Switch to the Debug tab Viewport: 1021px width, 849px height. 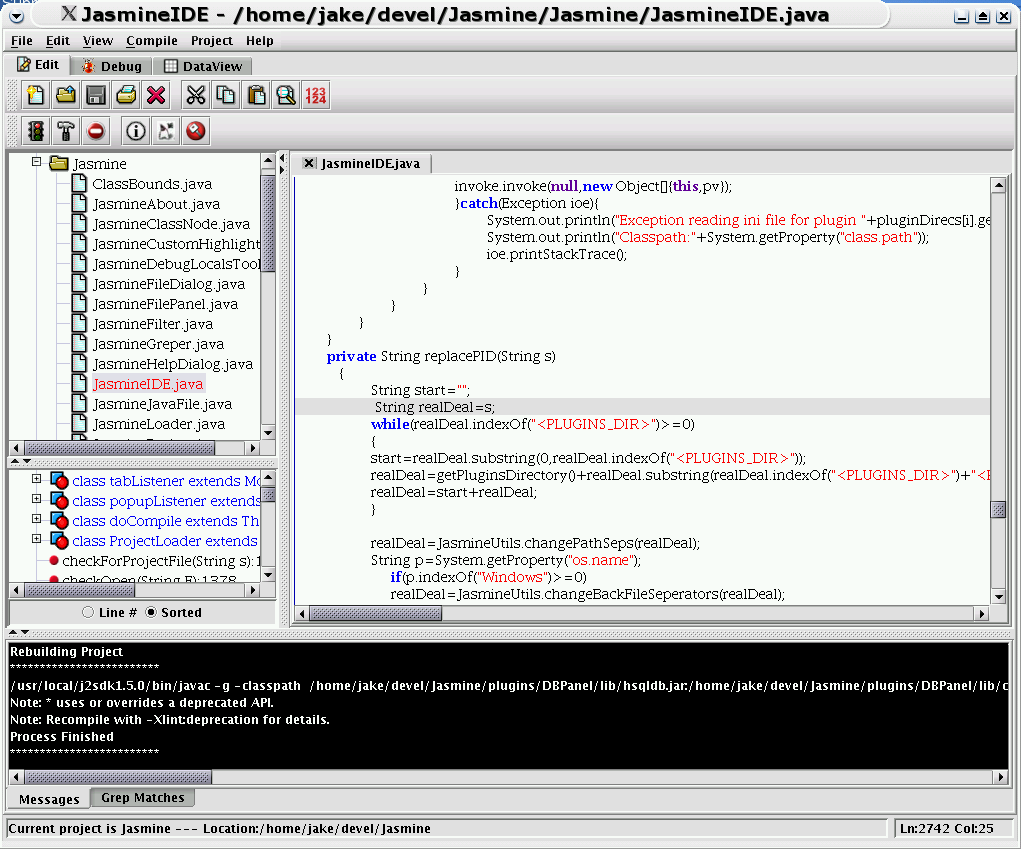pos(112,66)
